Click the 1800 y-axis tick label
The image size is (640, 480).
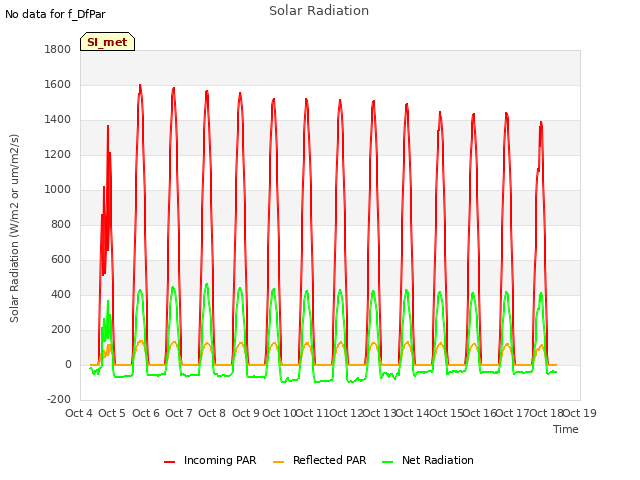58,49
